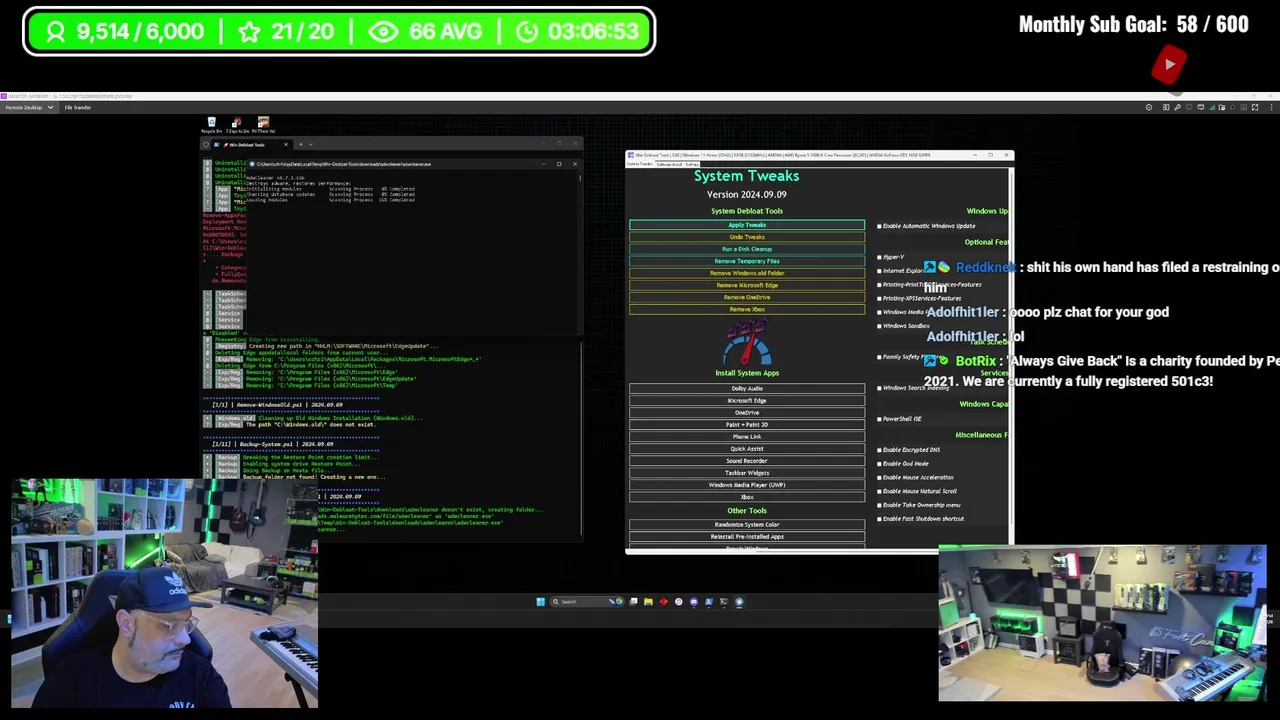Select the 7 Days to Die desktop icon

[x=237, y=125]
